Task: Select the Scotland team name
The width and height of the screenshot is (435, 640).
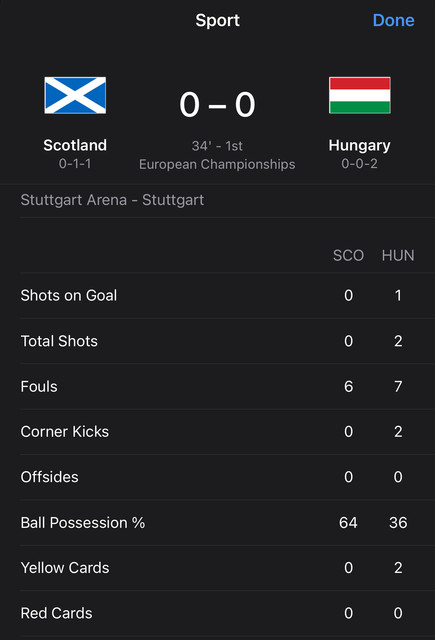Action: (x=75, y=145)
